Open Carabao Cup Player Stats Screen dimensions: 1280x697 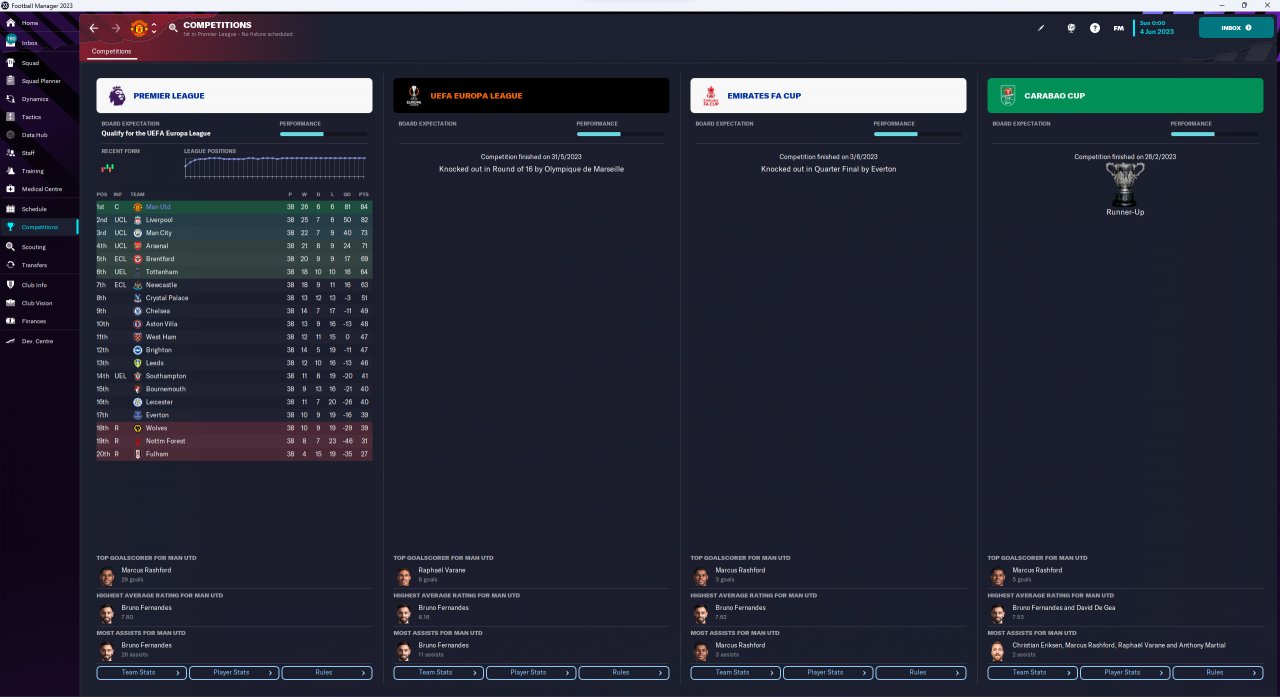click(1125, 672)
